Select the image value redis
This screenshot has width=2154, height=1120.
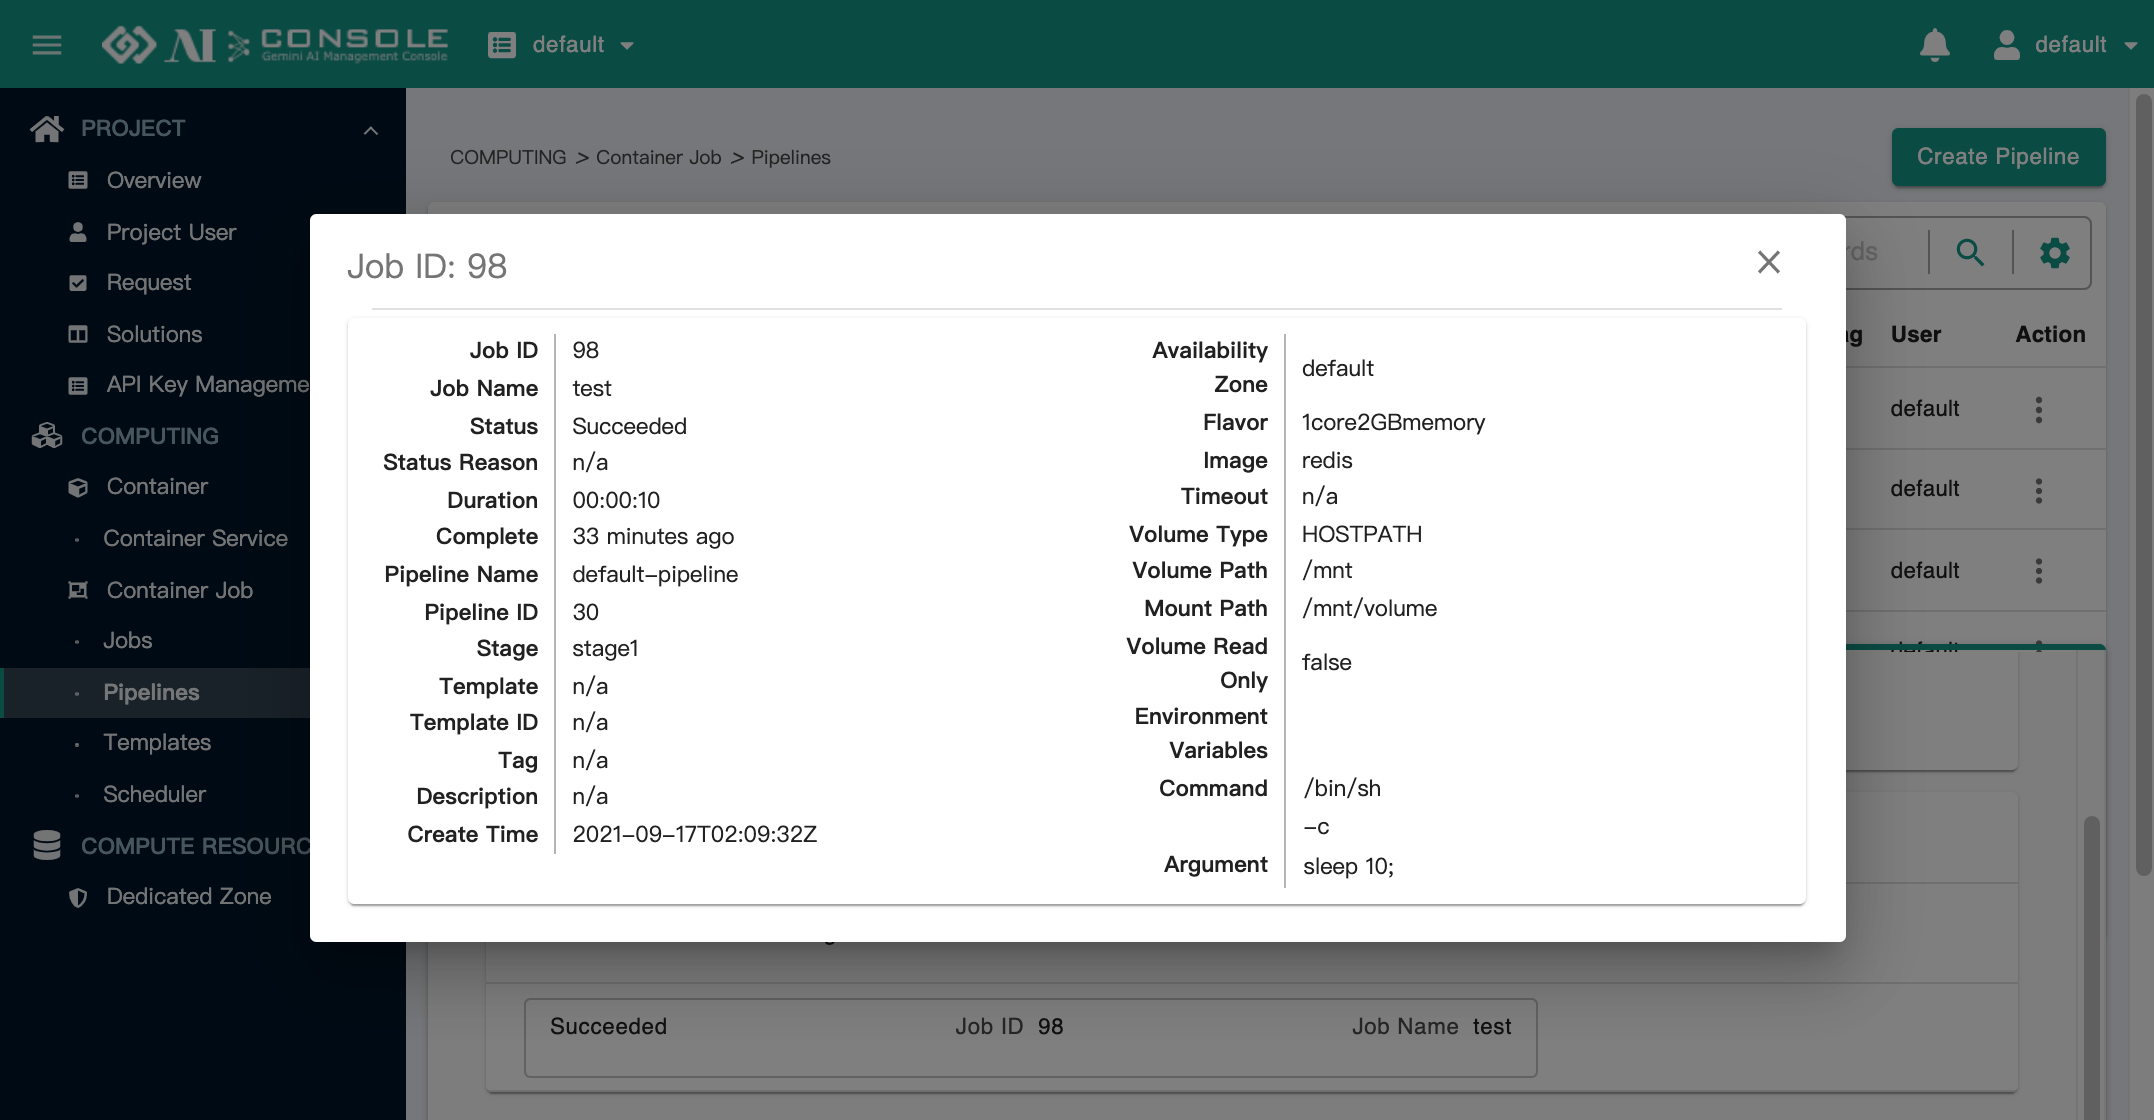pyautogui.click(x=1327, y=460)
